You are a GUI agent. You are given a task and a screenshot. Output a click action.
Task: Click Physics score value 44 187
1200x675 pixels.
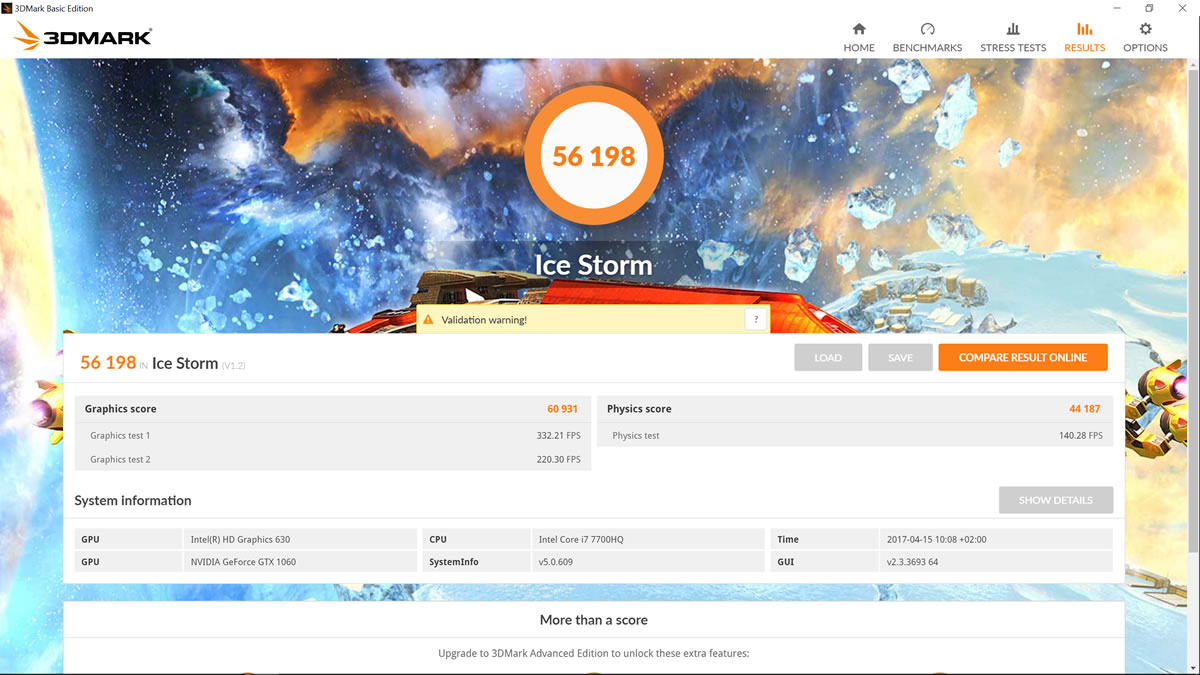click(1084, 409)
